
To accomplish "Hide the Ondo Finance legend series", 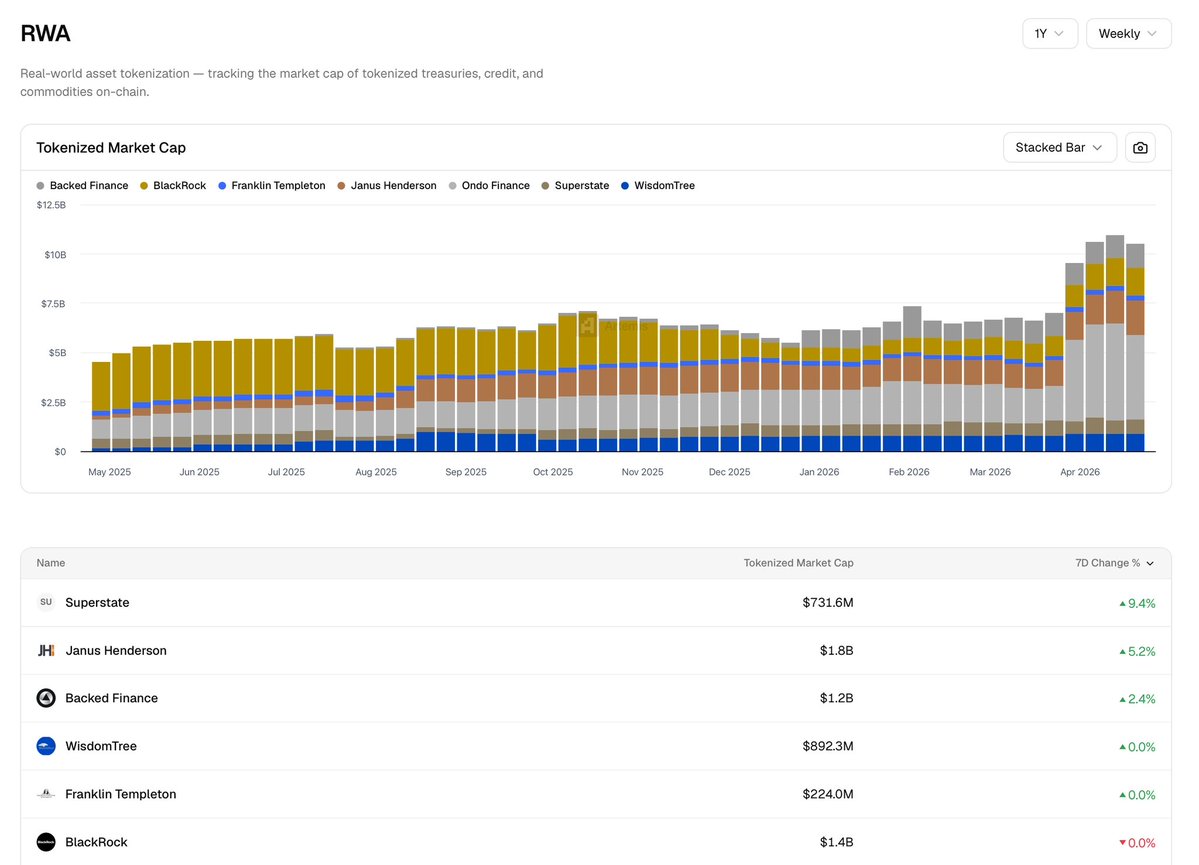I will point(489,186).
